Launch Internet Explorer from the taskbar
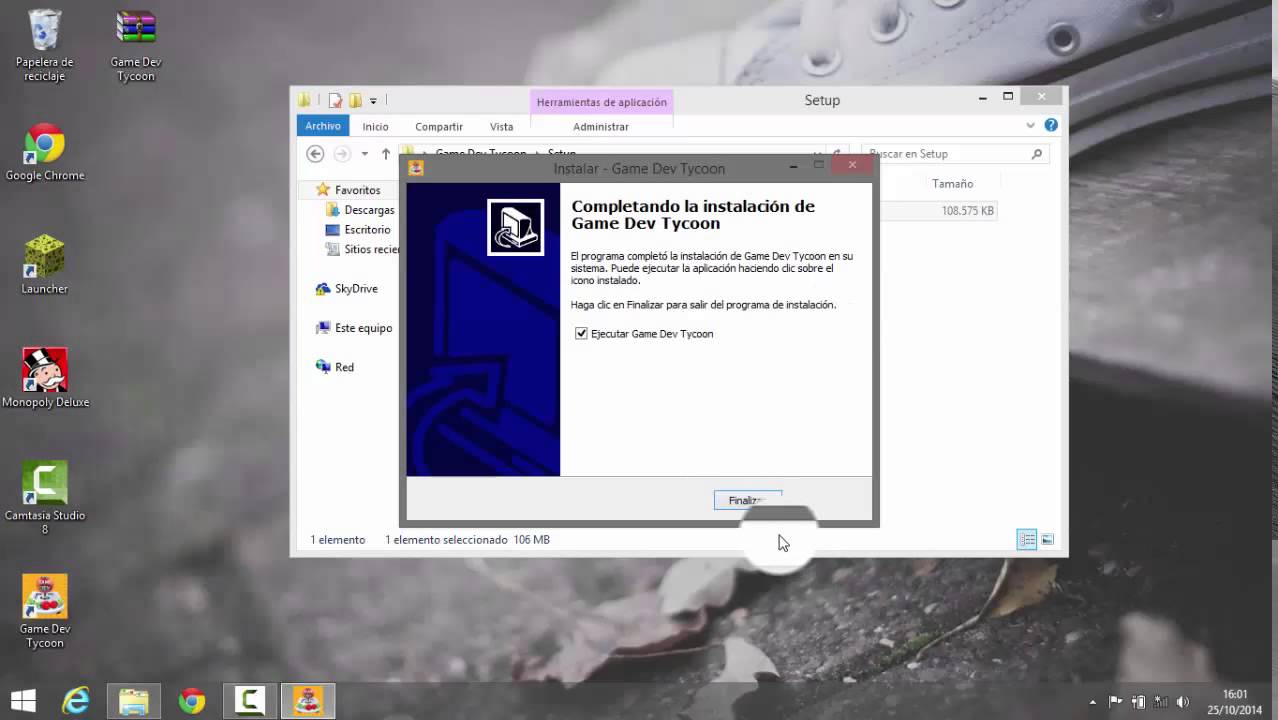 pyautogui.click(x=76, y=701)
